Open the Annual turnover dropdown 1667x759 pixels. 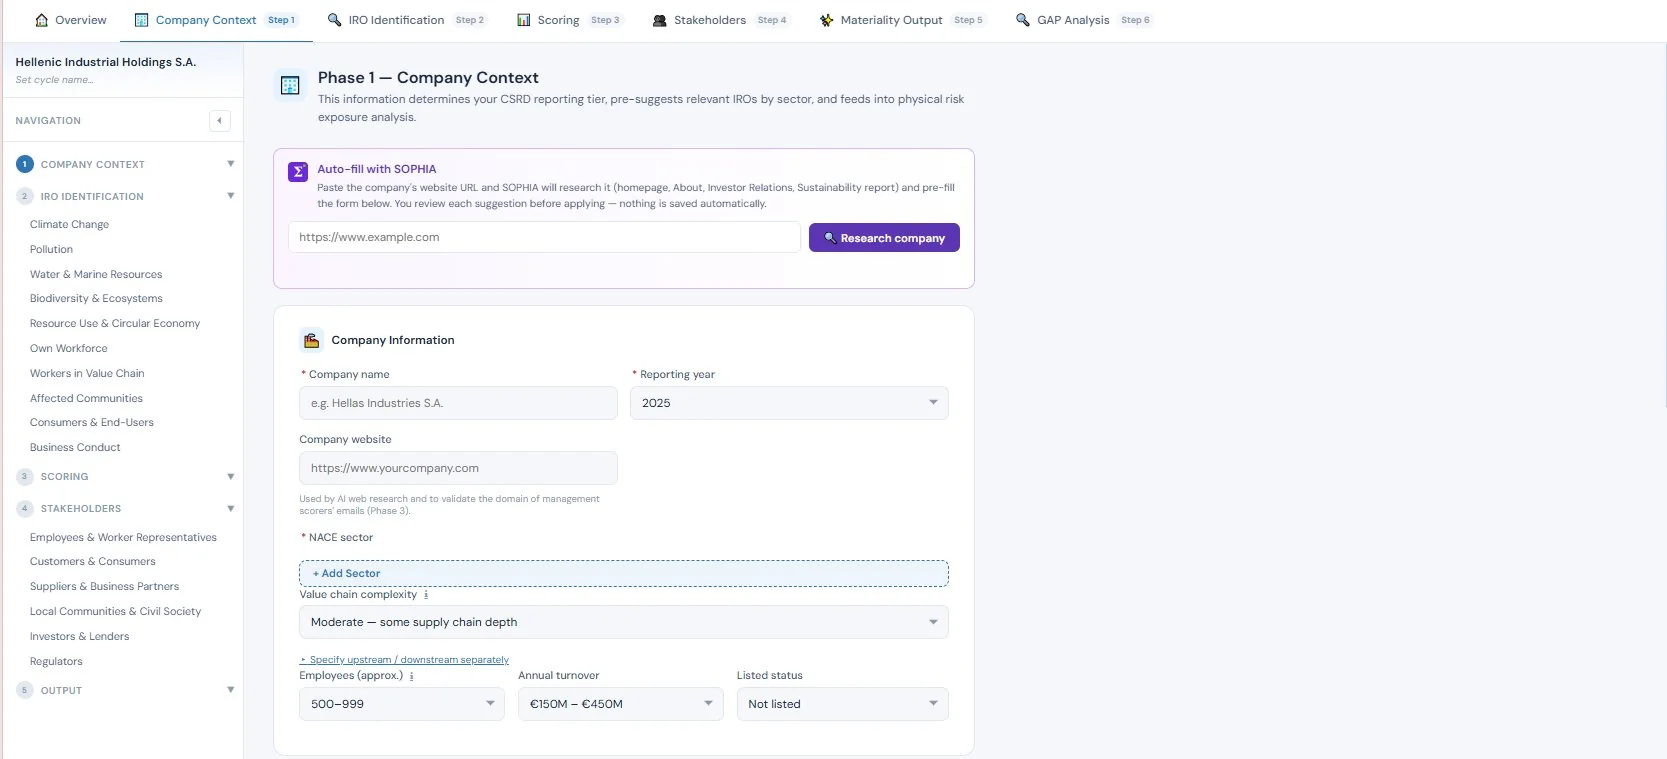pos(620,704)
